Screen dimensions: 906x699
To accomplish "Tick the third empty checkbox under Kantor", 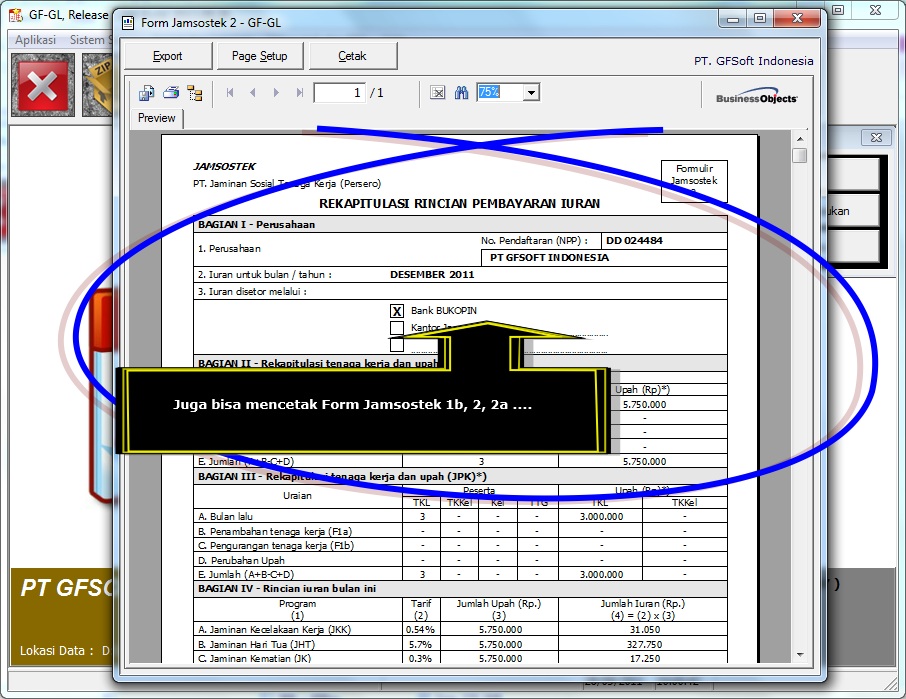I will (396, 345).
